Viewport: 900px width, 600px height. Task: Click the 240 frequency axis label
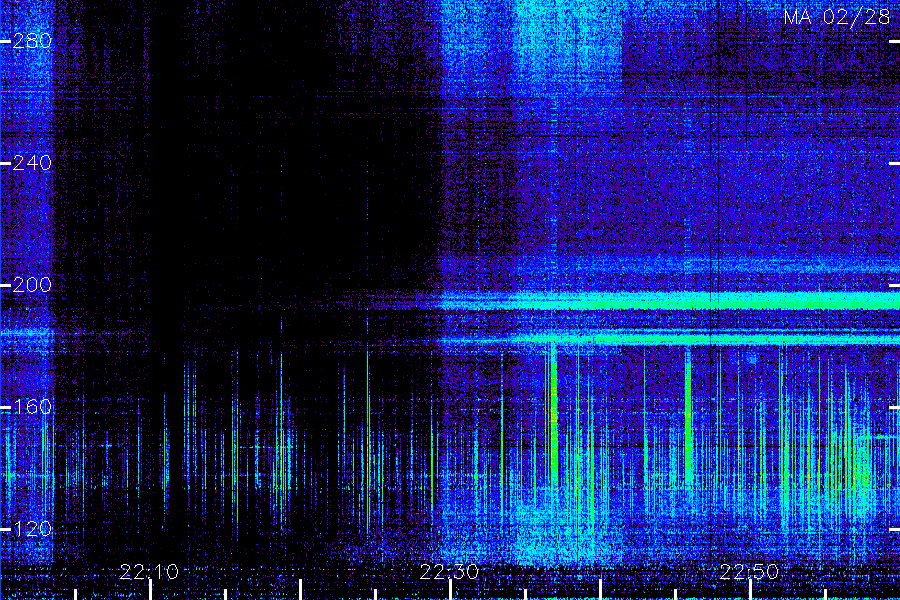point(32,163)
